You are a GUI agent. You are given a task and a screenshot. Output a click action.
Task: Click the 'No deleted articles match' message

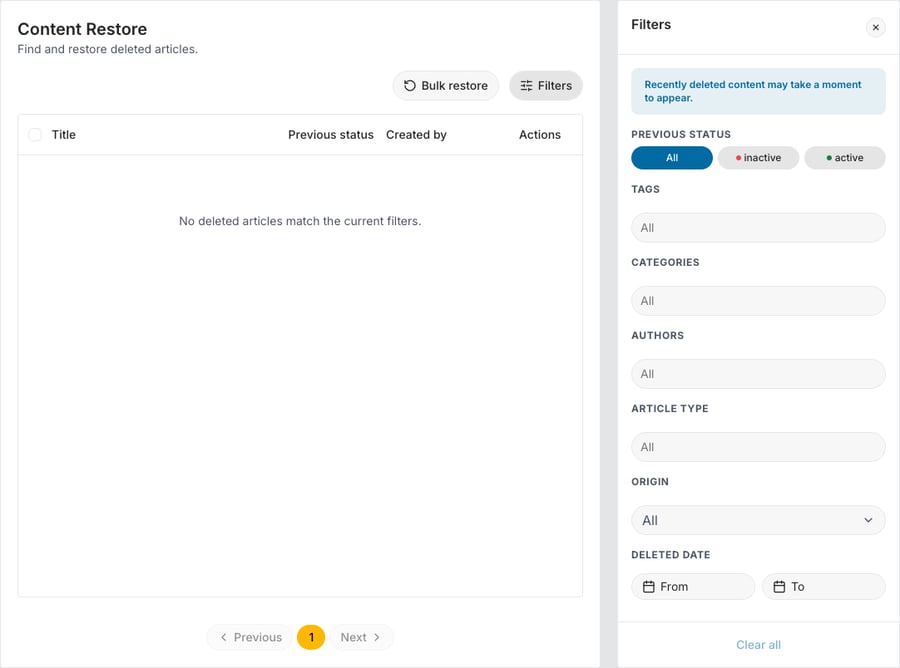[300, 221]
